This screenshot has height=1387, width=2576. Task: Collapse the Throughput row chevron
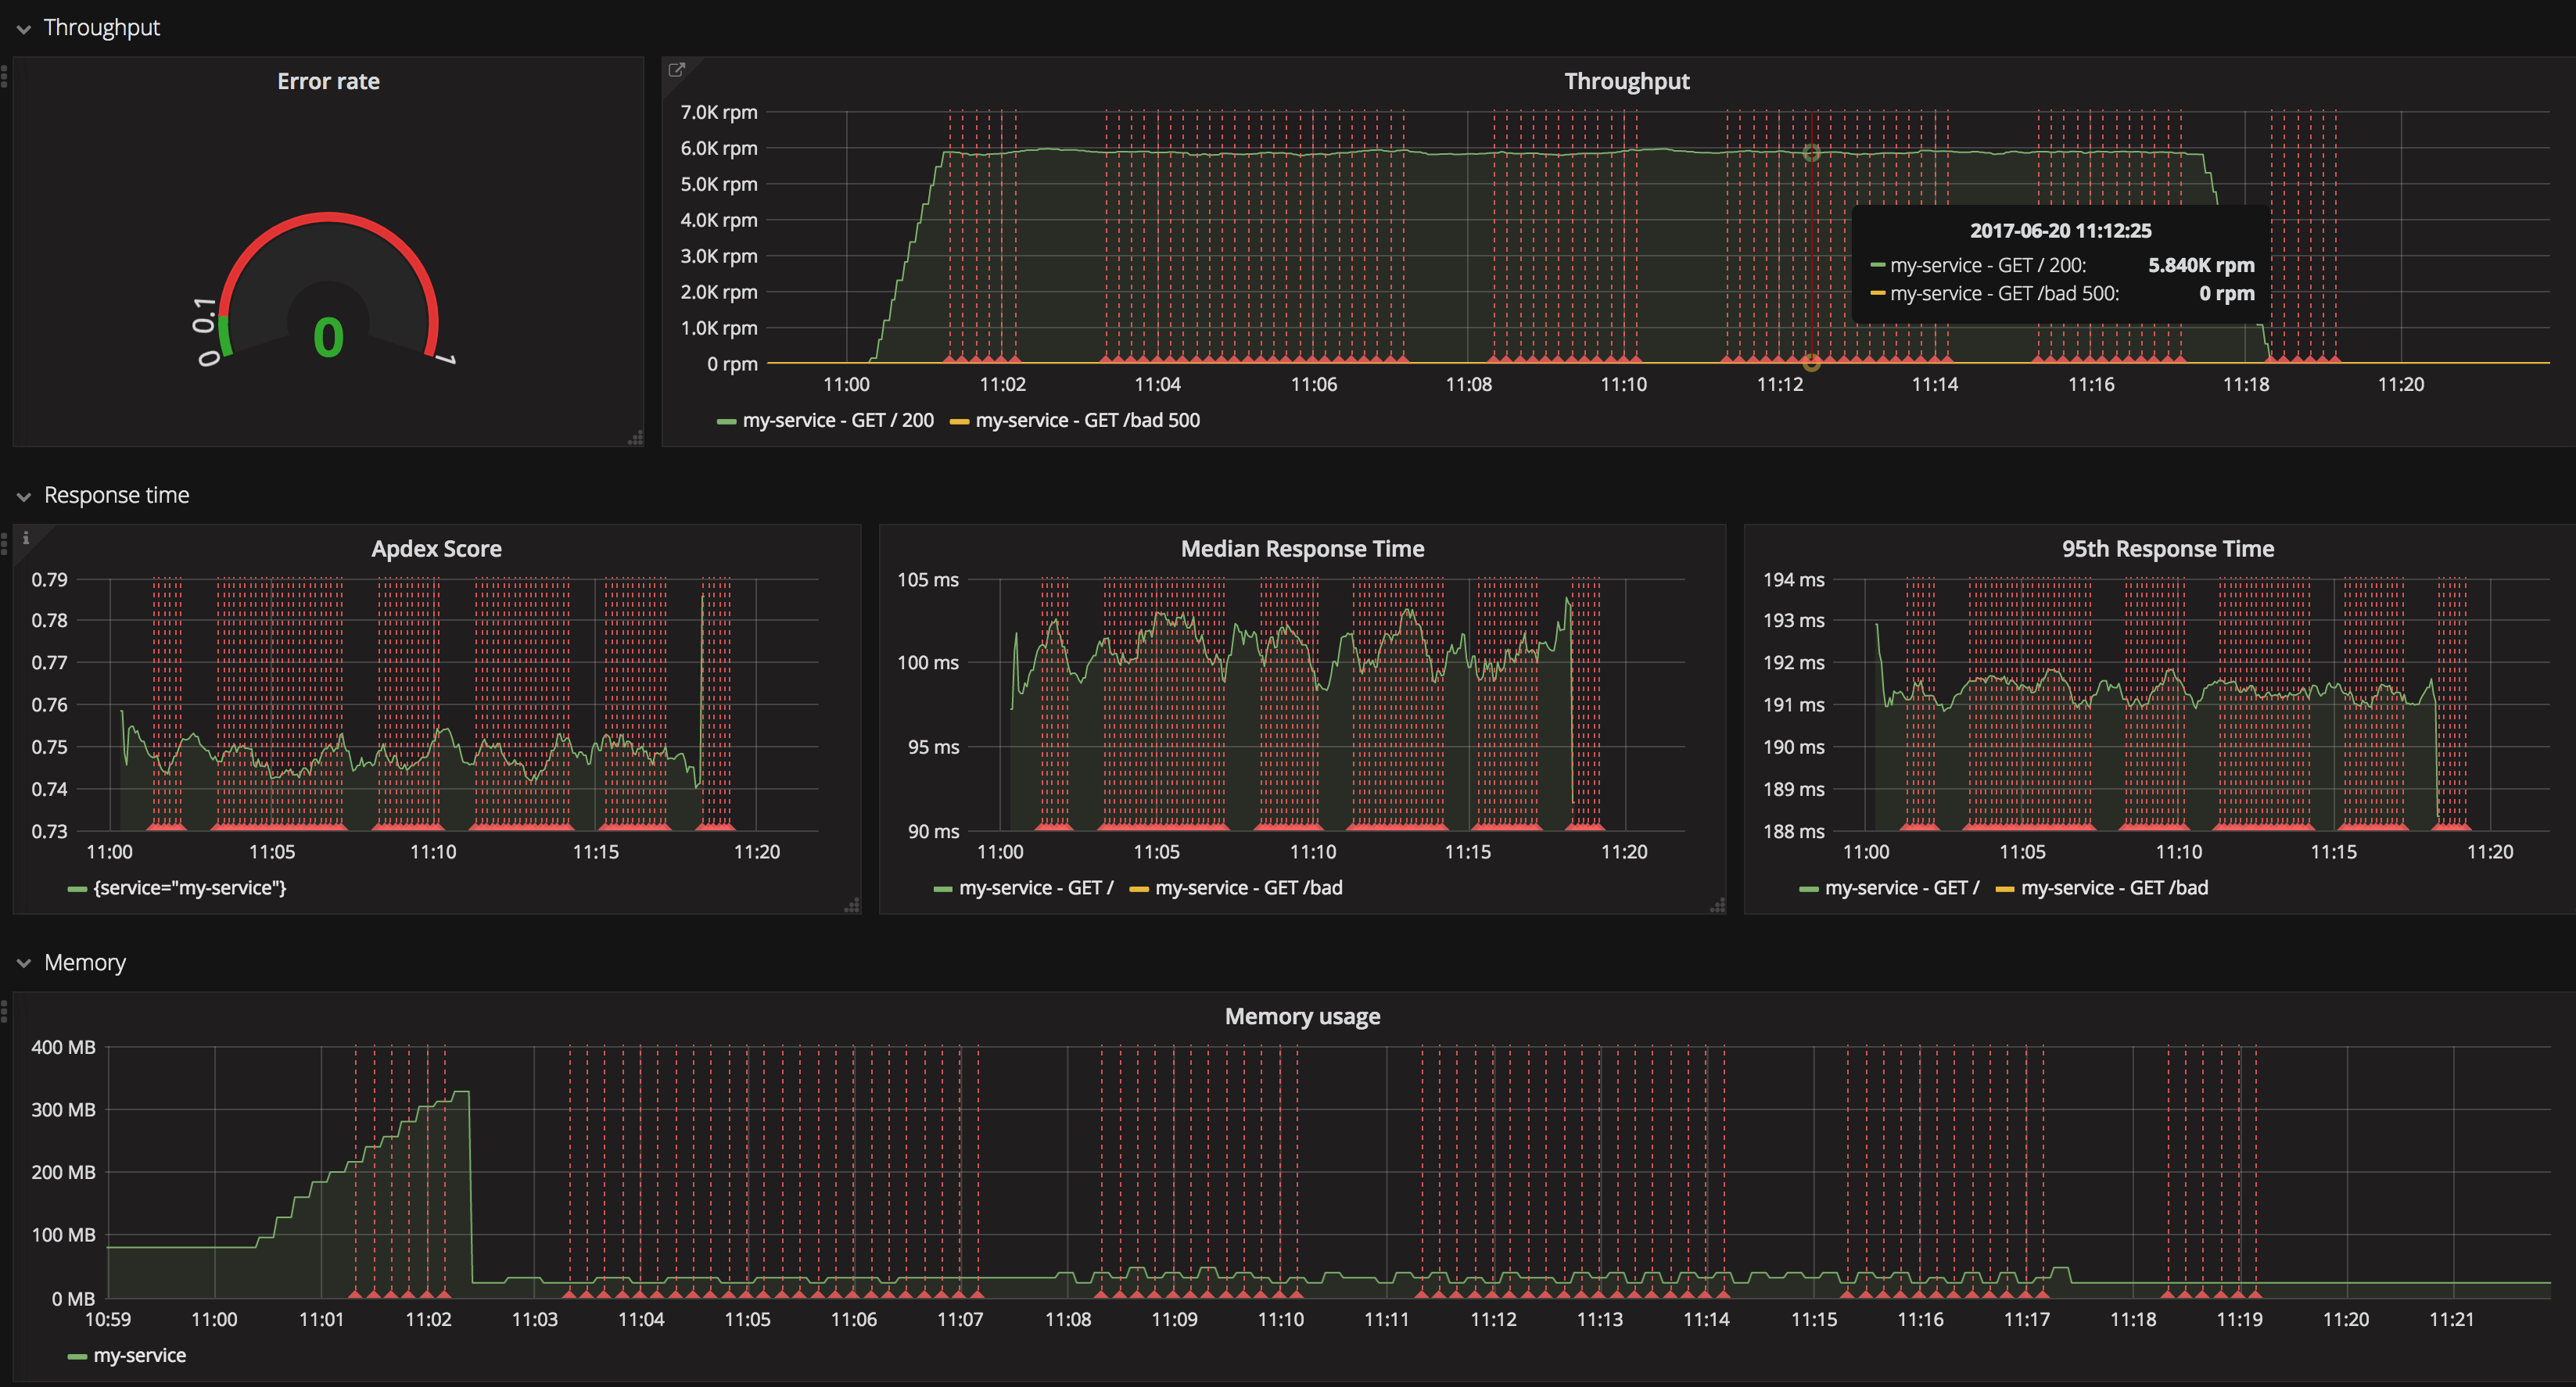pos(24,30)
